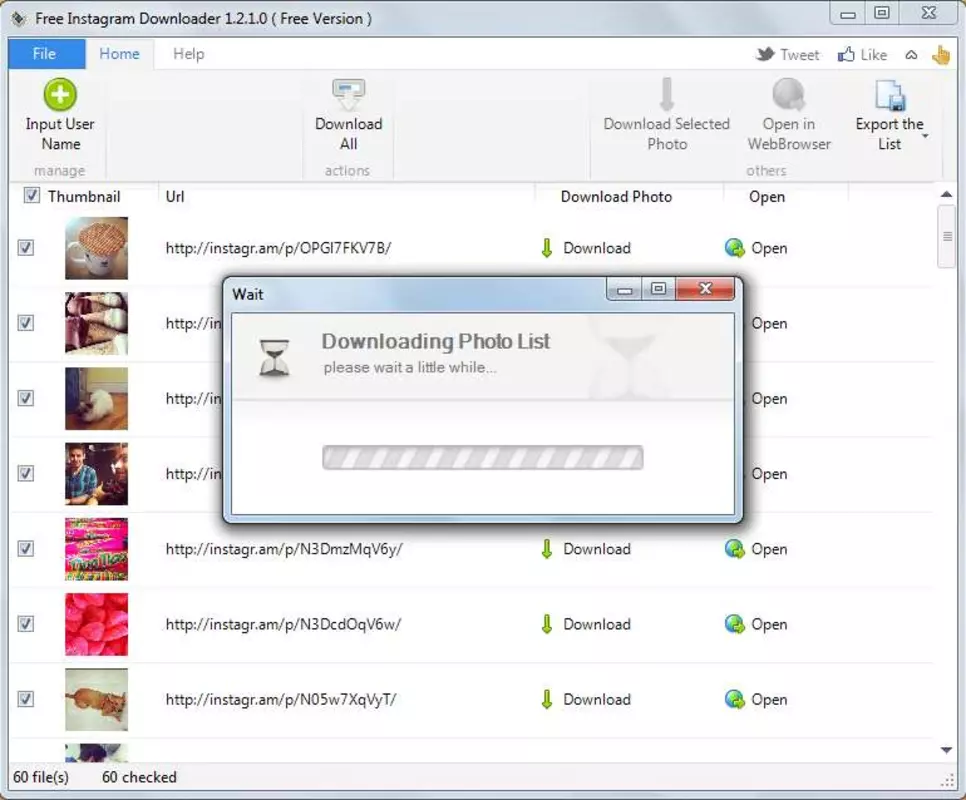Click the window resize grip in status bar
The image size is (966, 800).
[948, 781]
